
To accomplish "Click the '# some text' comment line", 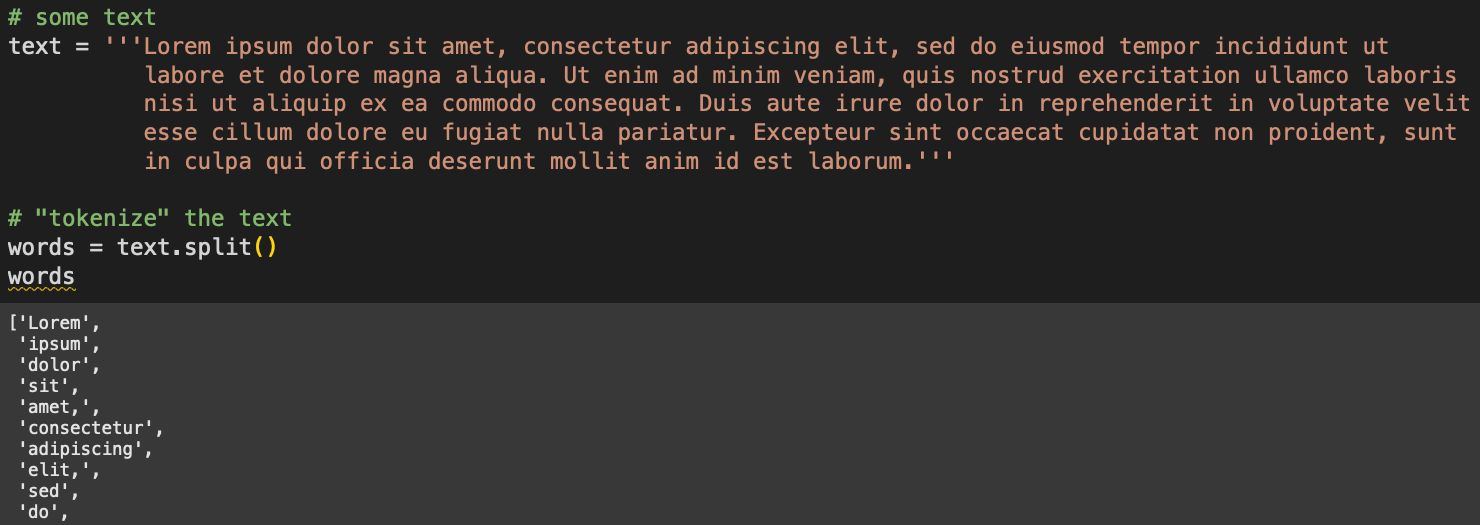I will (82, 17).
